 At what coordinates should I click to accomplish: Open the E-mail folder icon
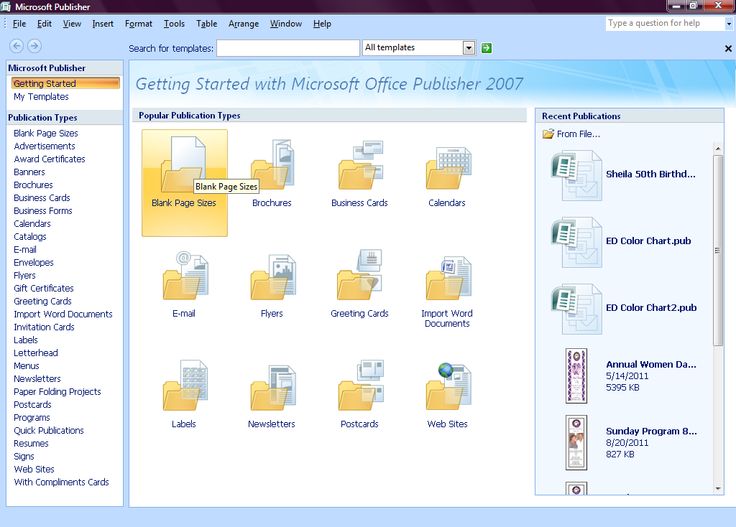pyautogui.click(x=185, y=275)
